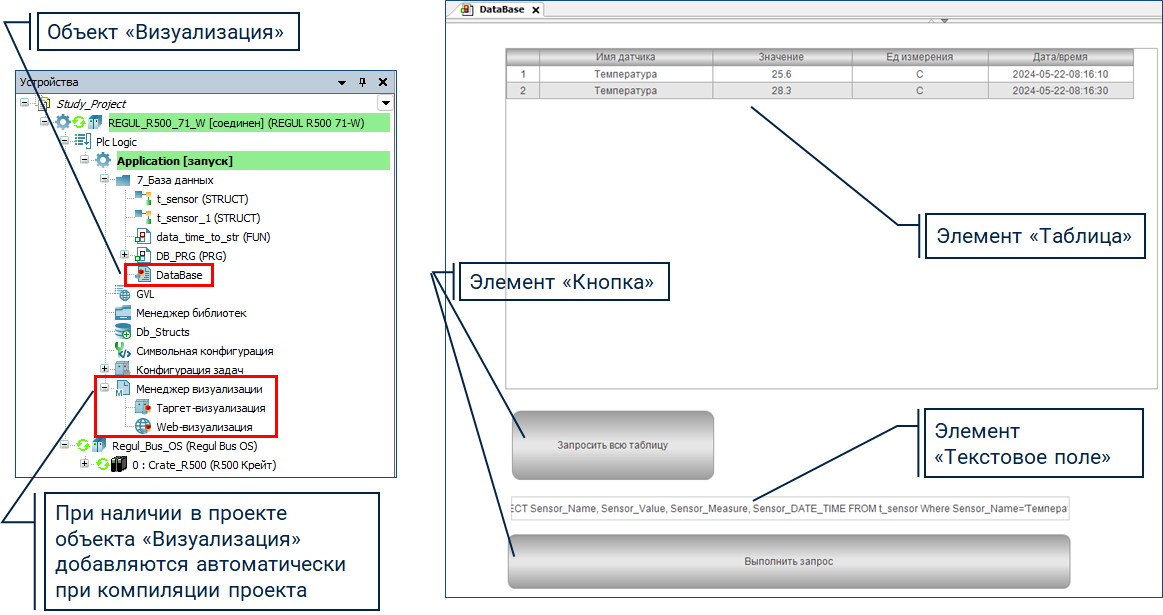This screenshot has width=1163, height=615.
Task: Close the DataBase tab
Action: 535,10
